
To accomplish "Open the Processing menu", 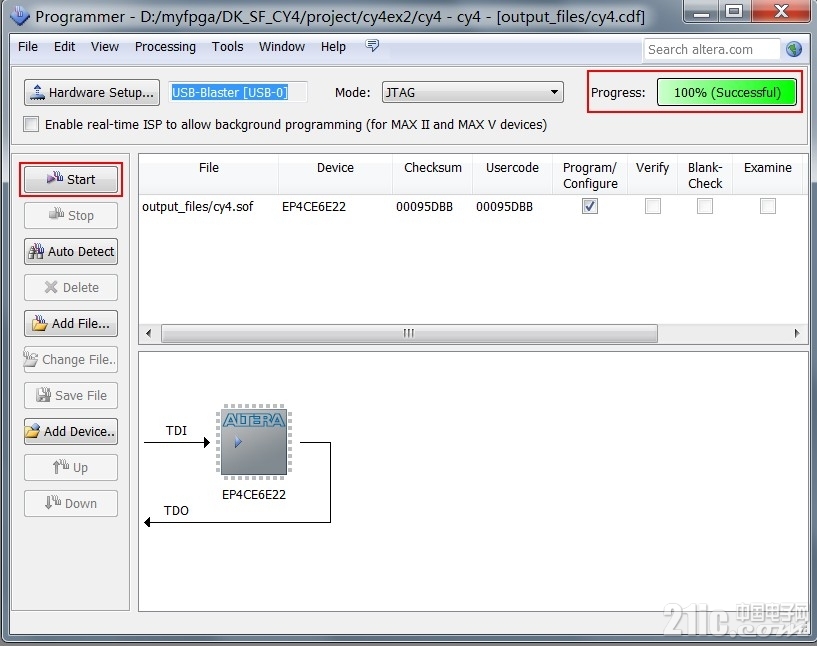I will 165,47.
